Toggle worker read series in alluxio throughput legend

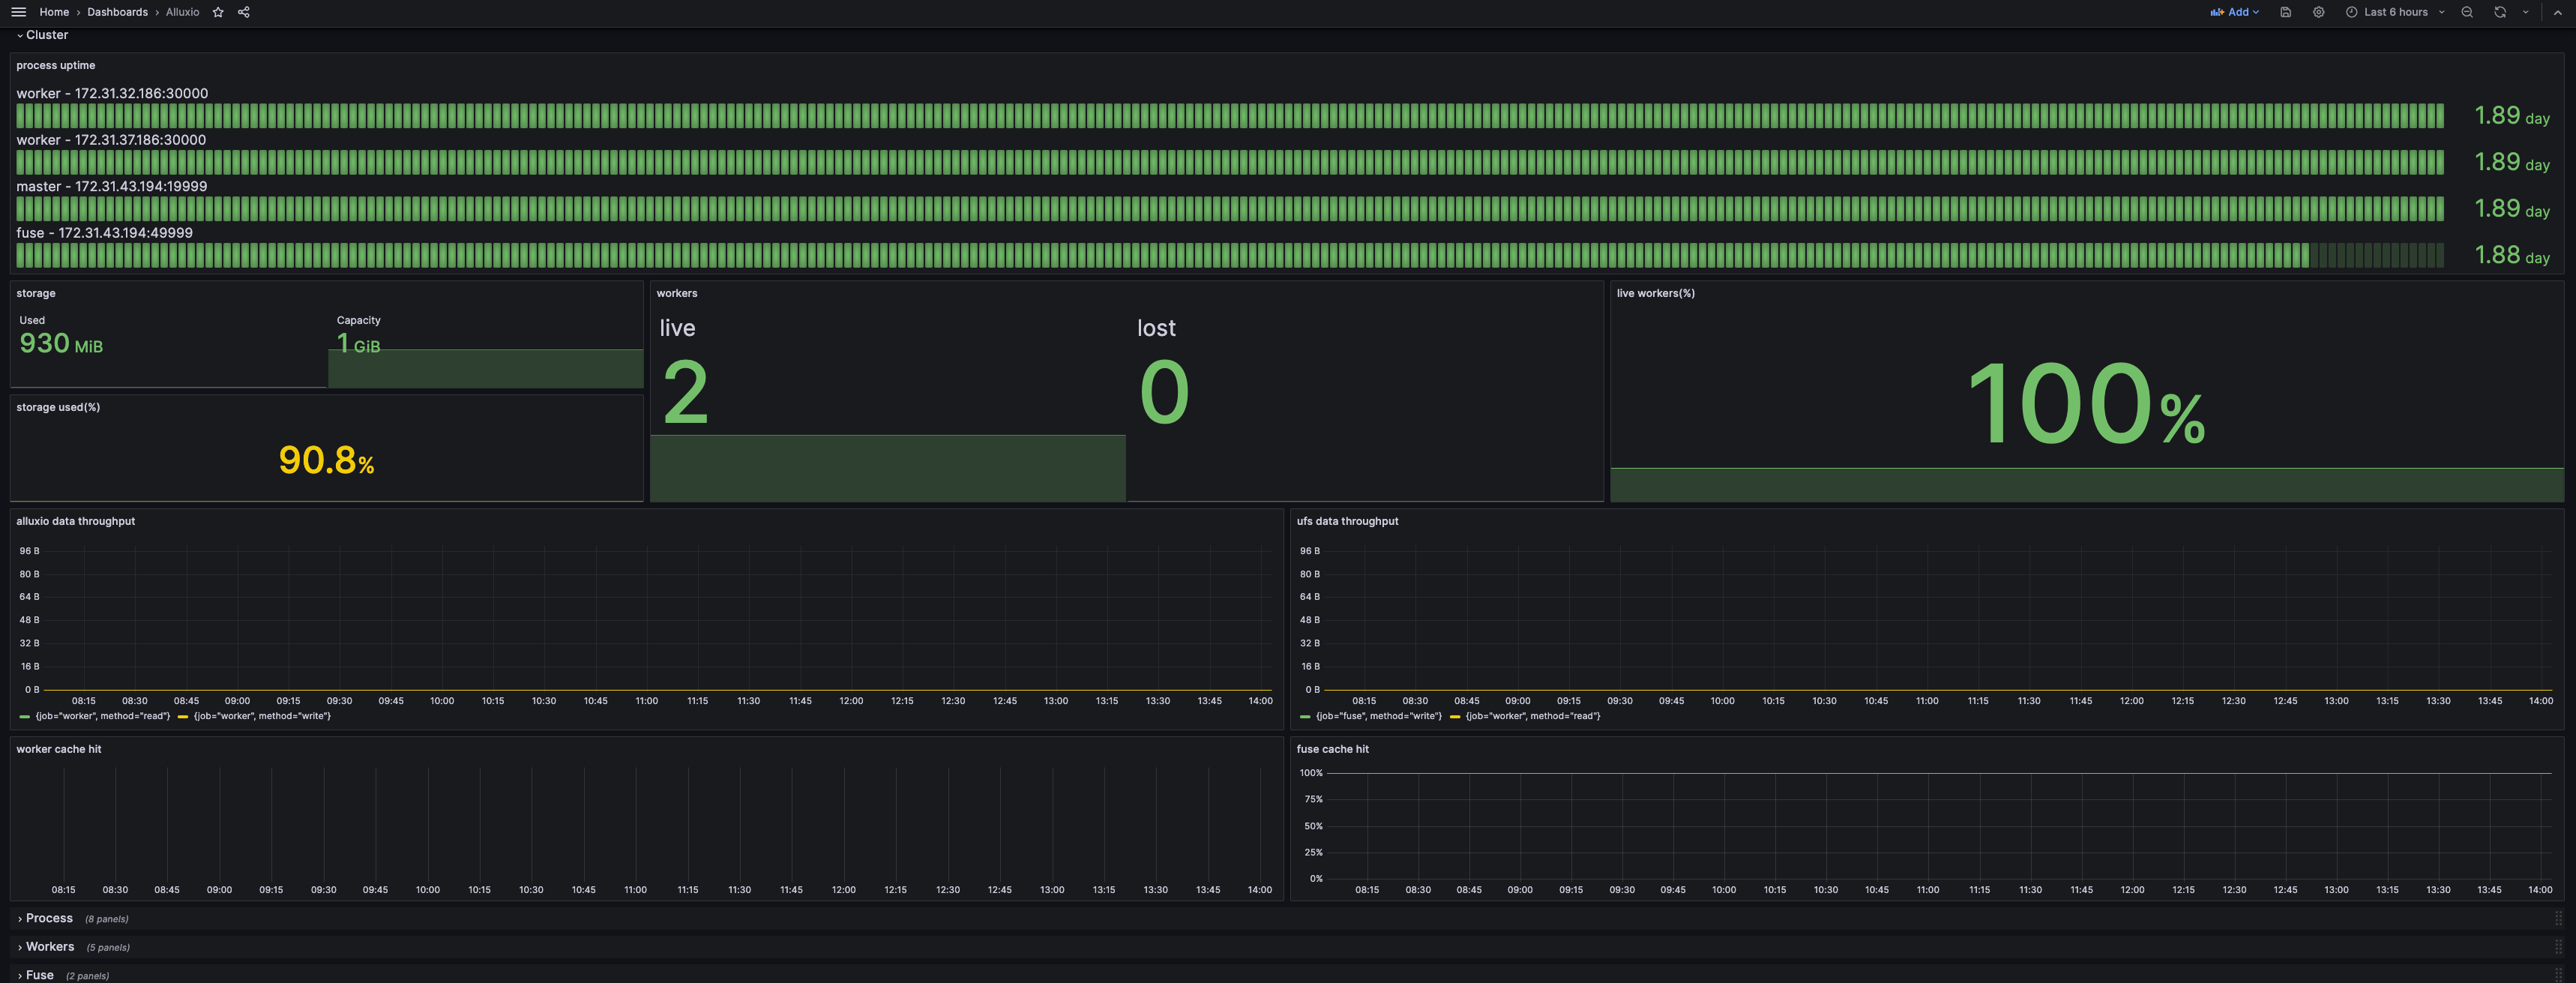(102, 716)
